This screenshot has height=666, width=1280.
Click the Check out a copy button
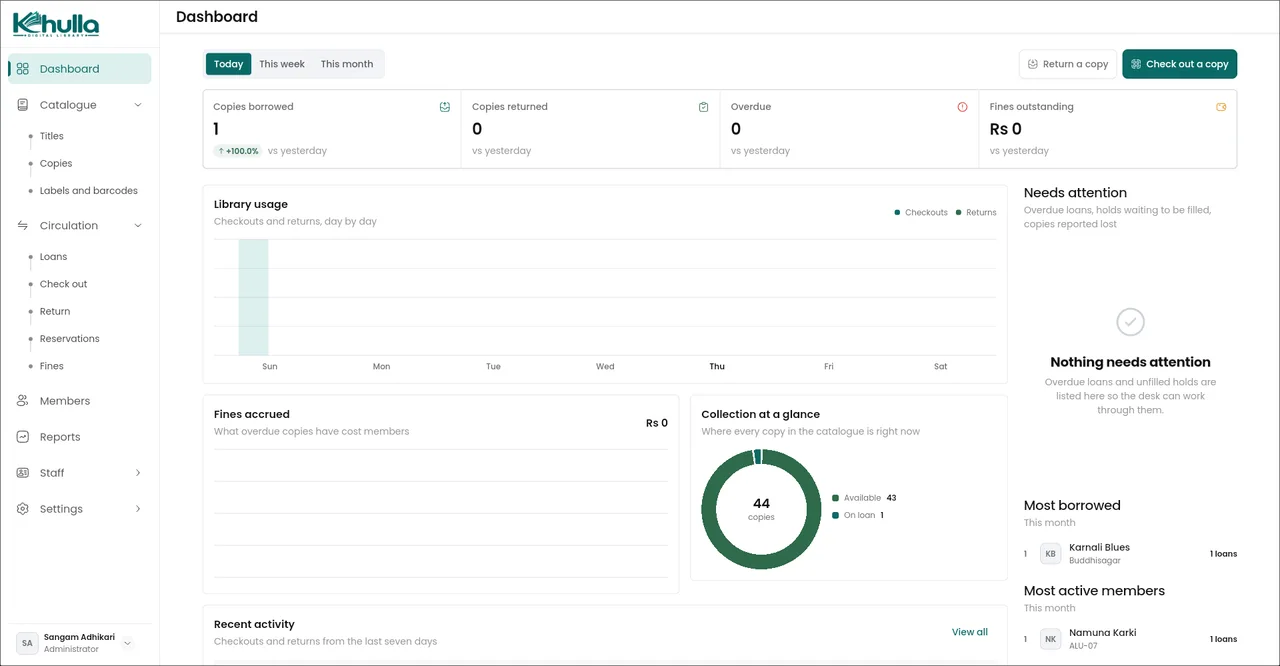coord(1180,64)
